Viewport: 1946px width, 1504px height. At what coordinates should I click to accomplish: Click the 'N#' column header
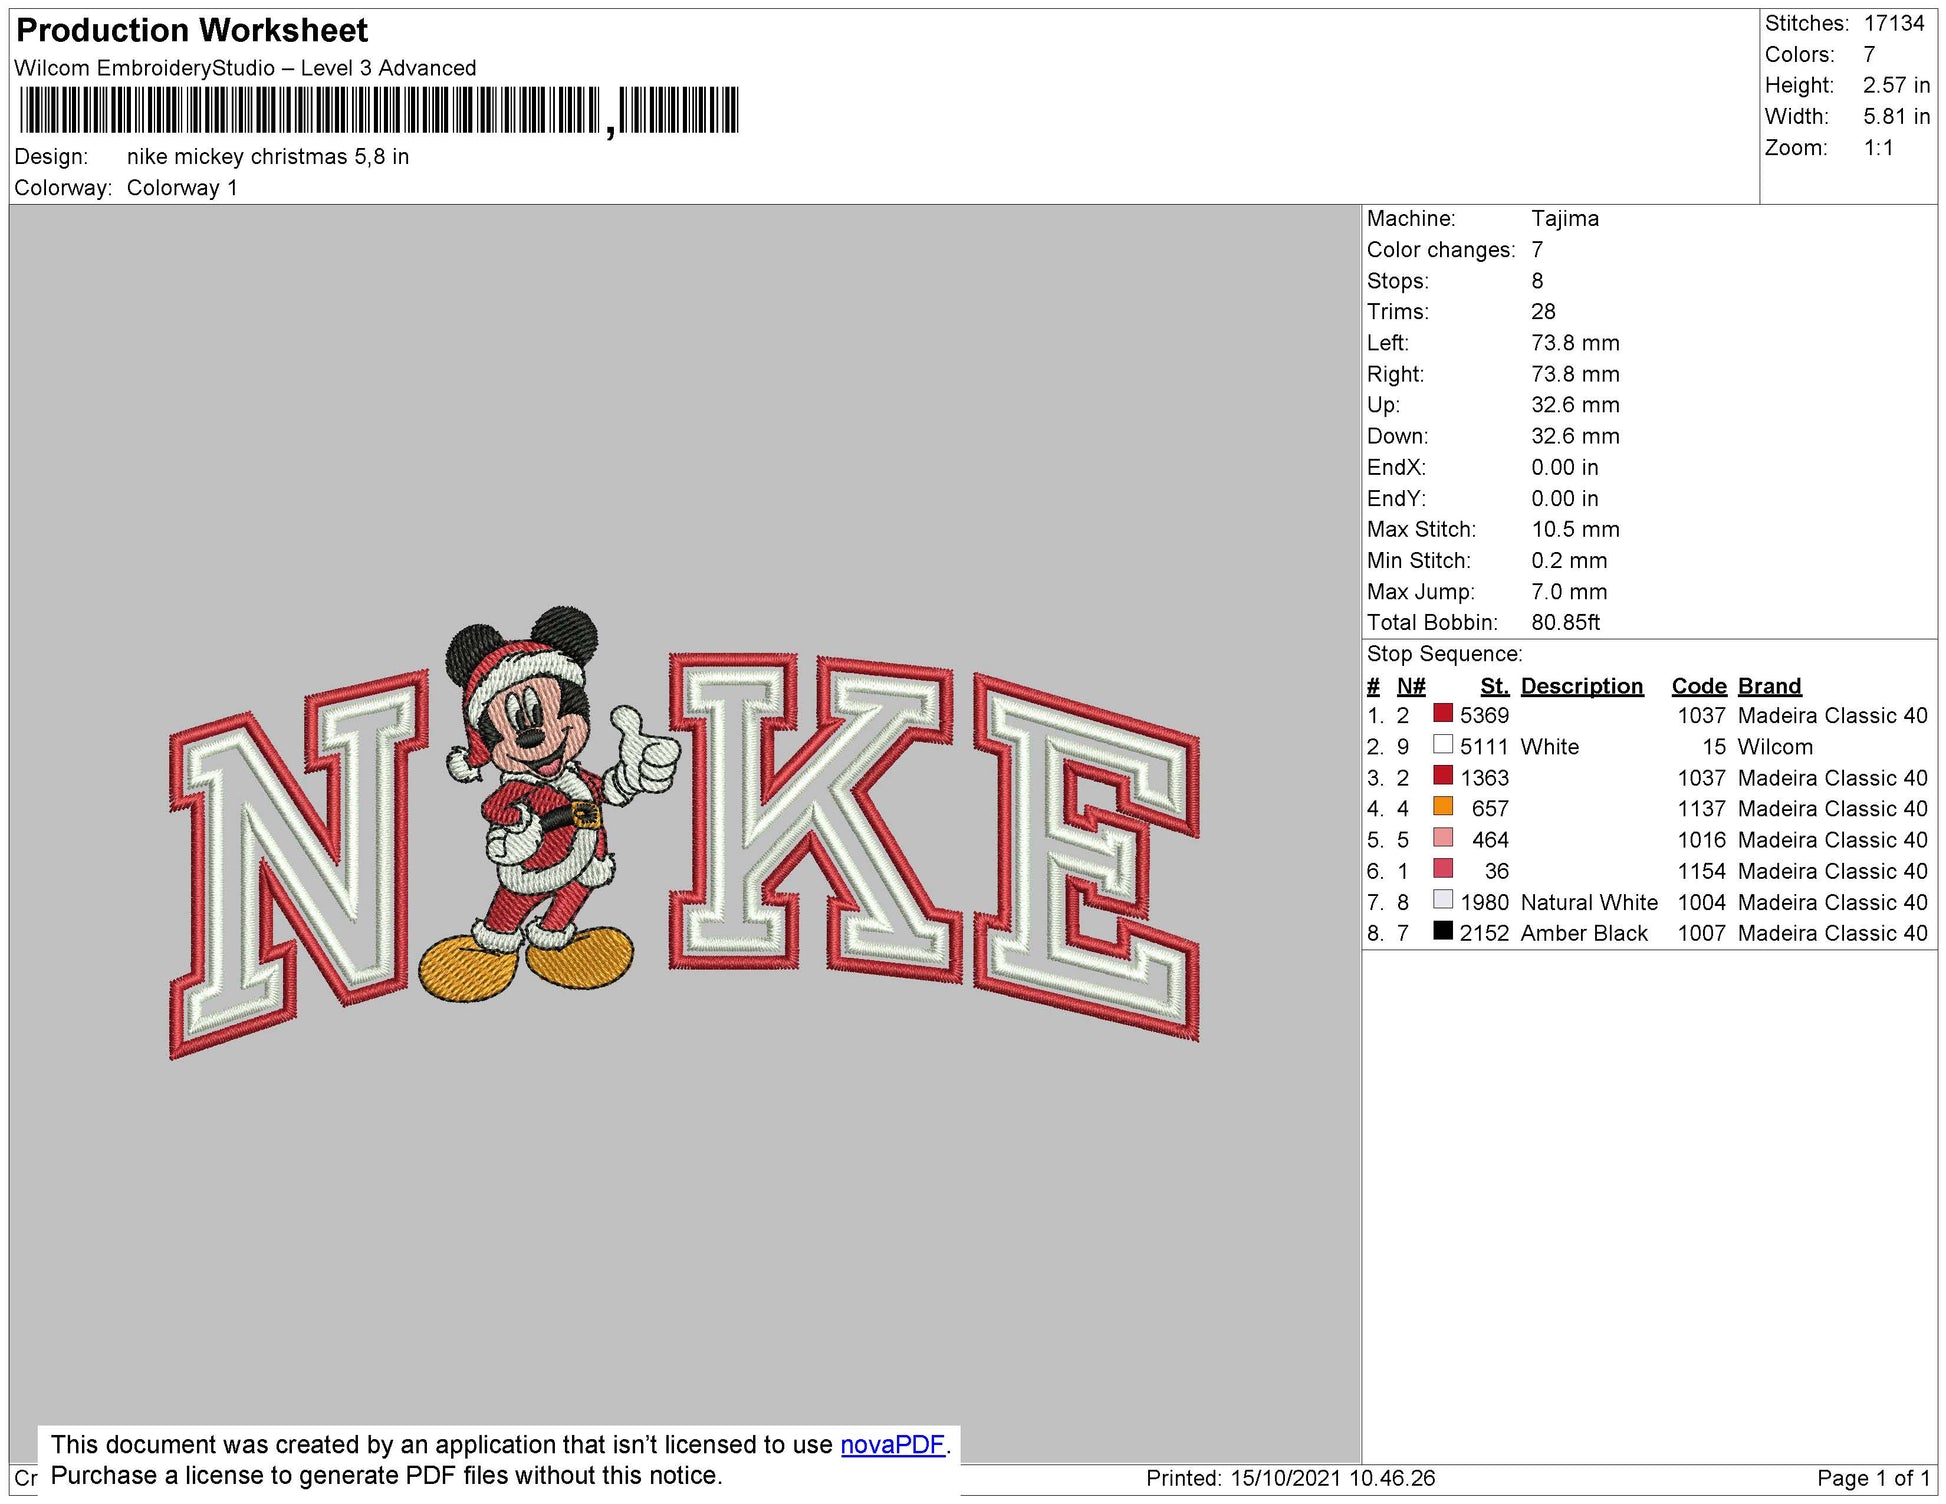coord(1411,686)
